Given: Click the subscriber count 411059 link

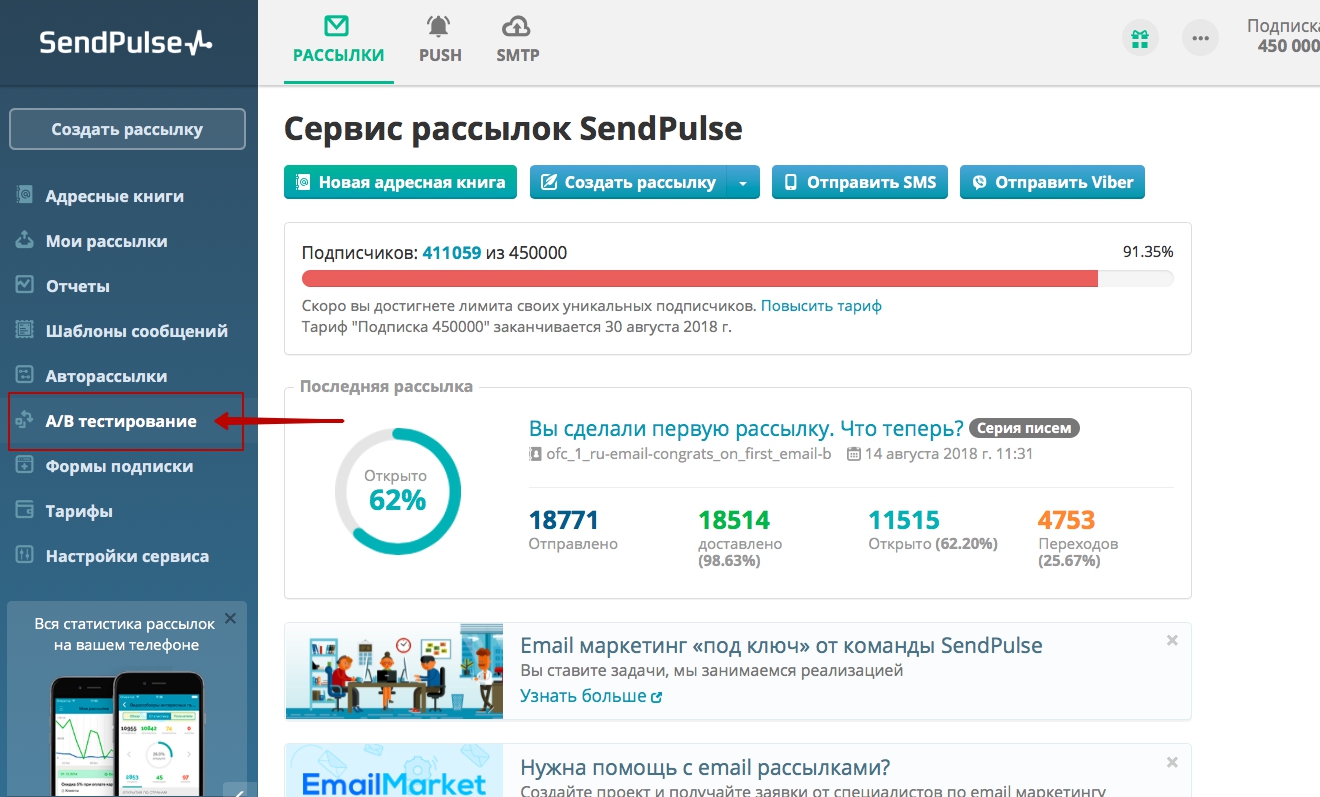Looking at the screenshot, I should coord(452,253).
